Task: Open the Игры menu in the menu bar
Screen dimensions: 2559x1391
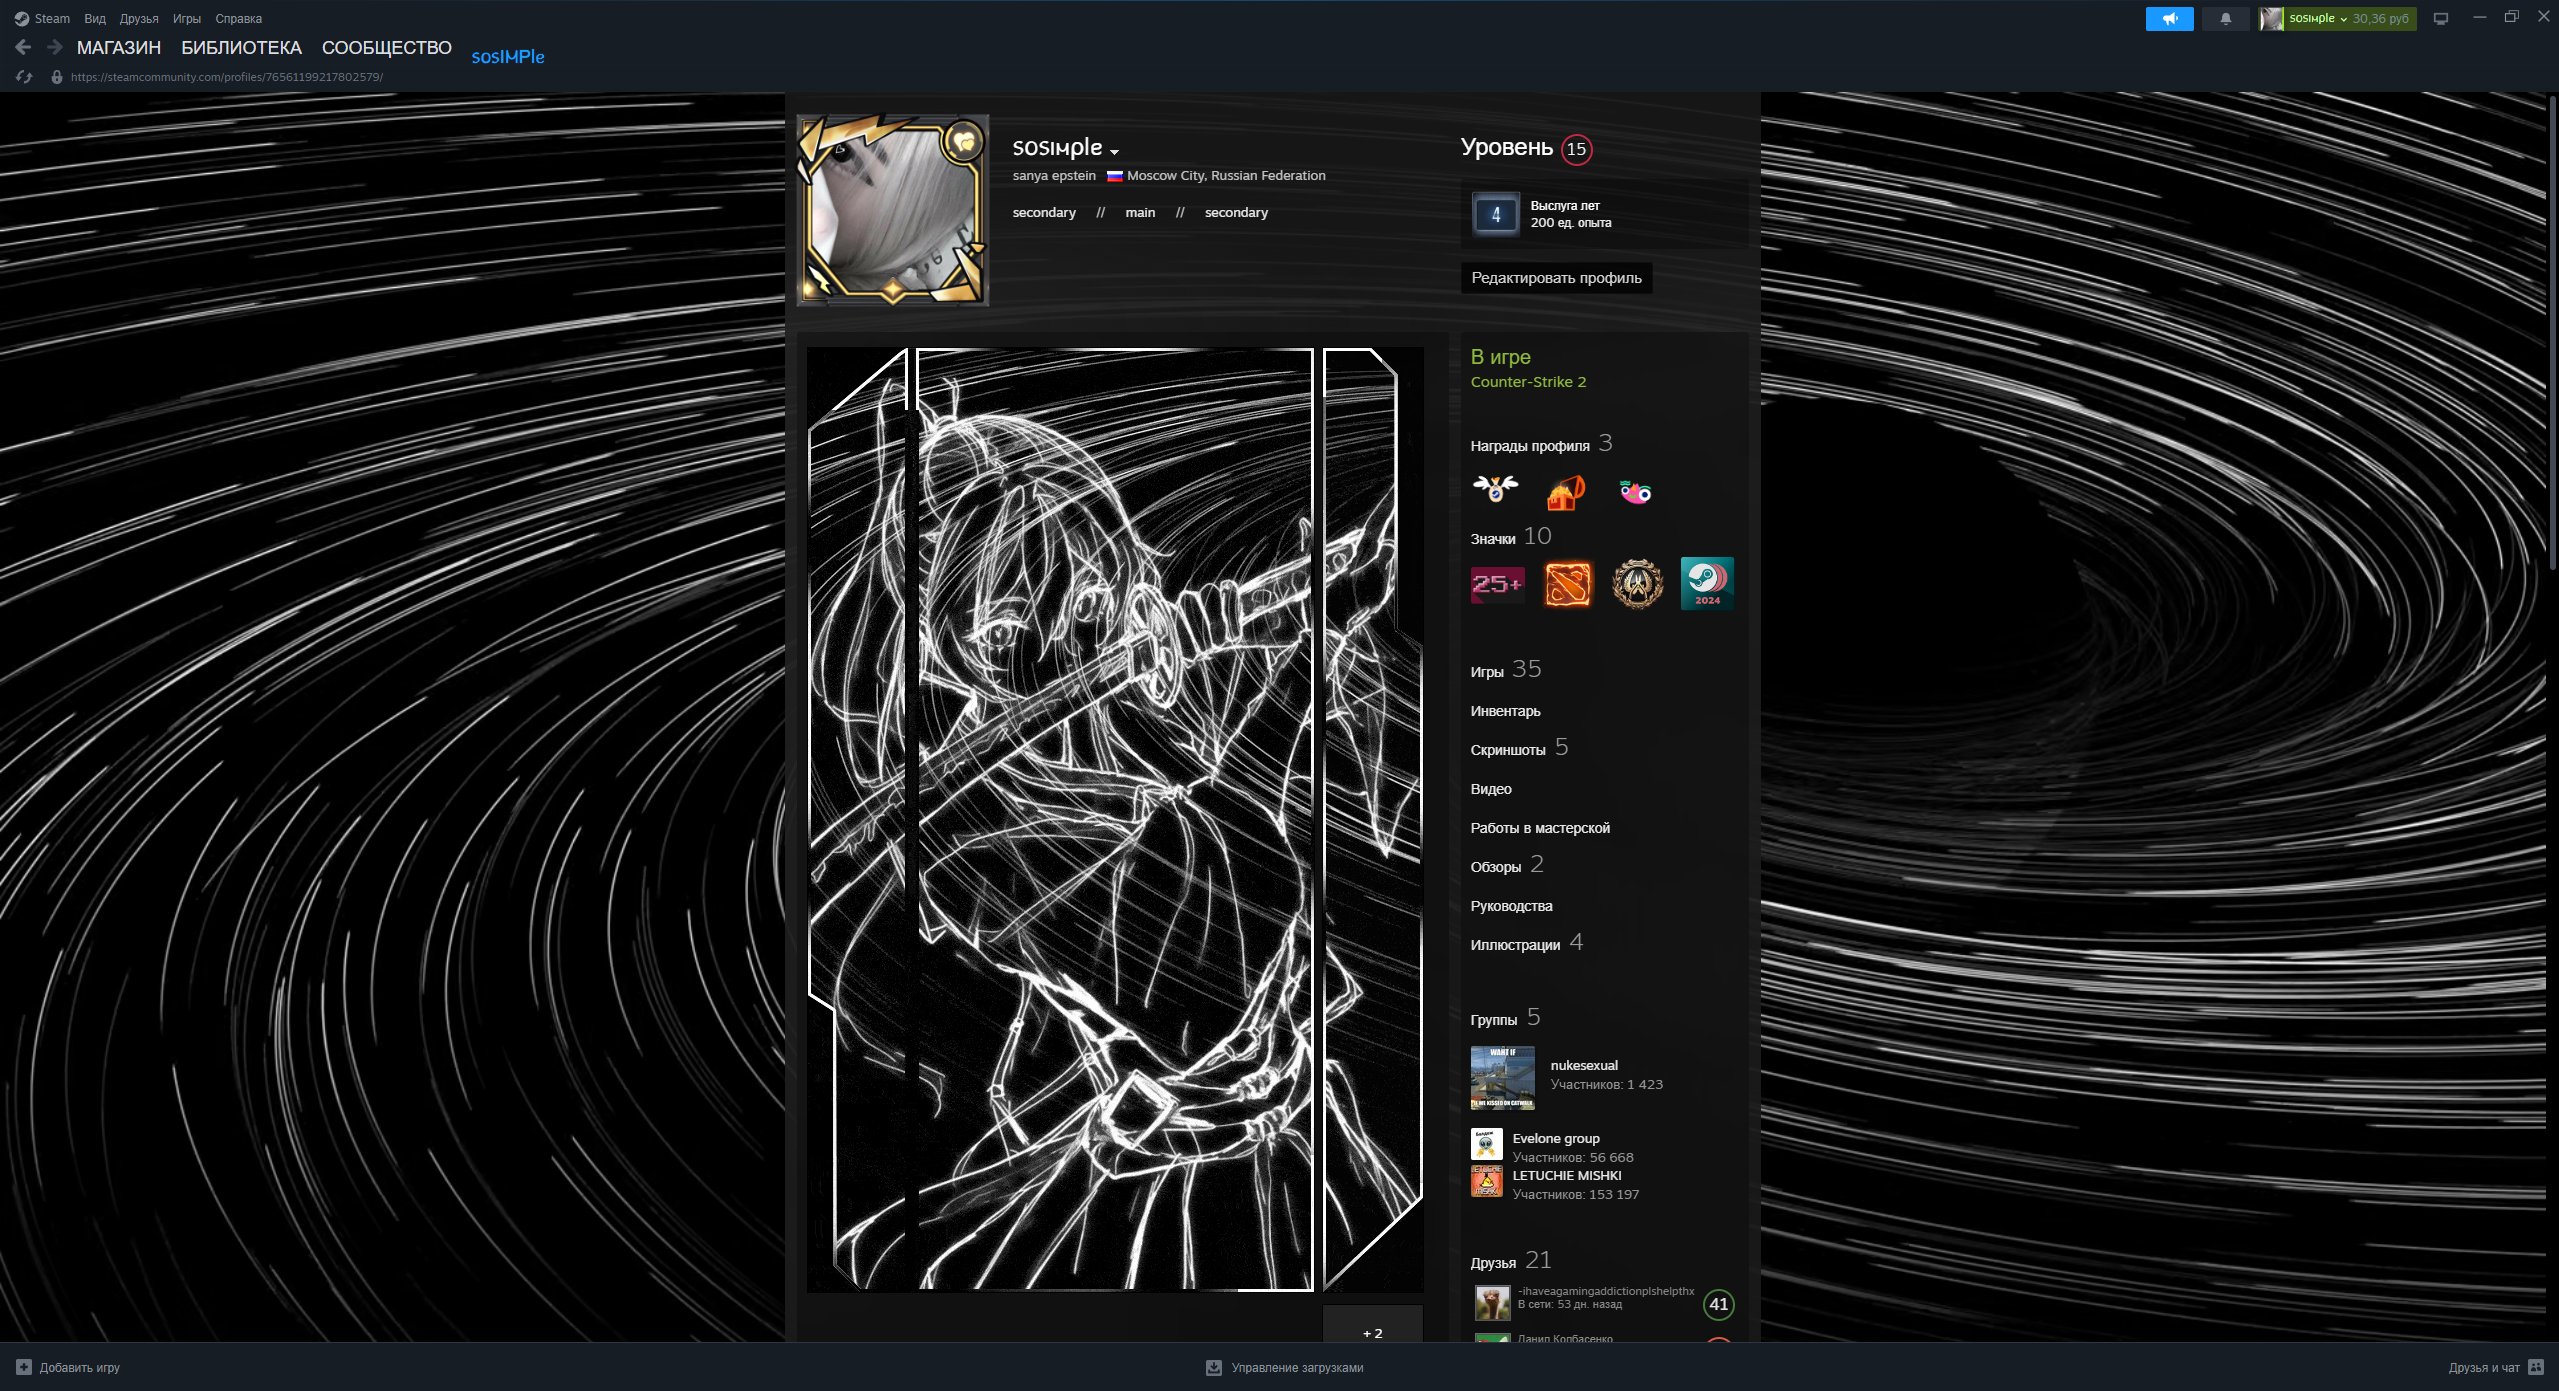Action: [x=187, y=19]
